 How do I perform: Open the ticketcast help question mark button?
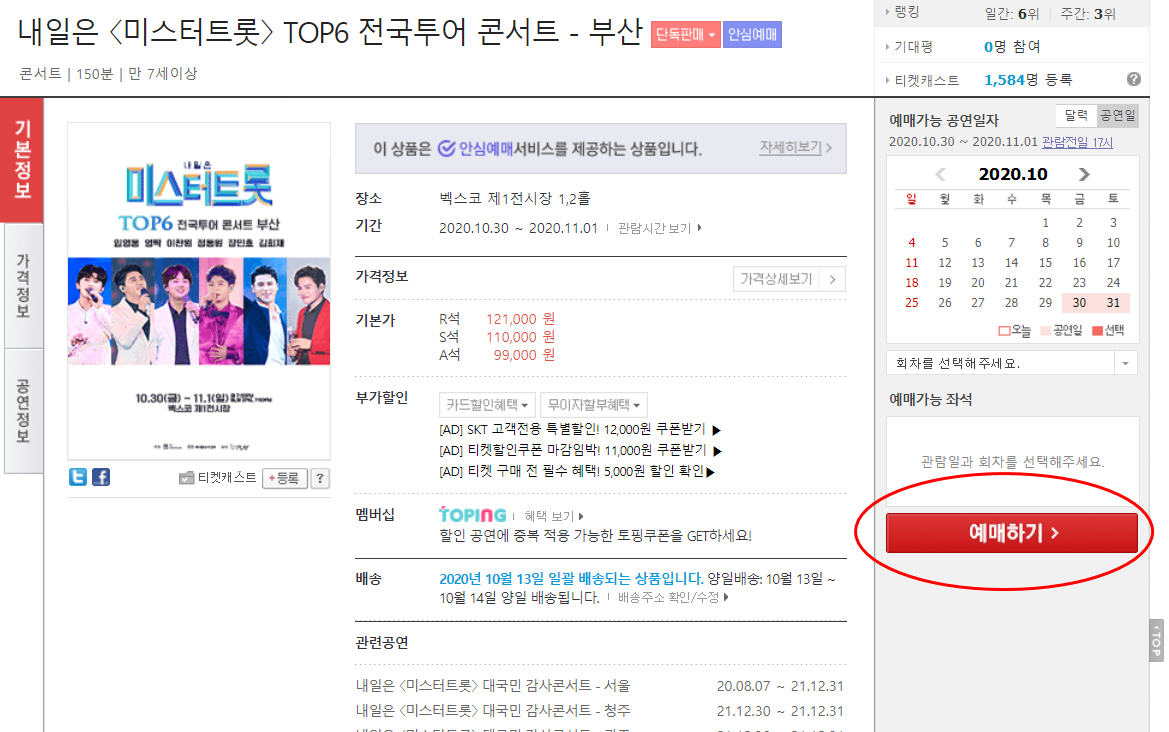point(320,479)
